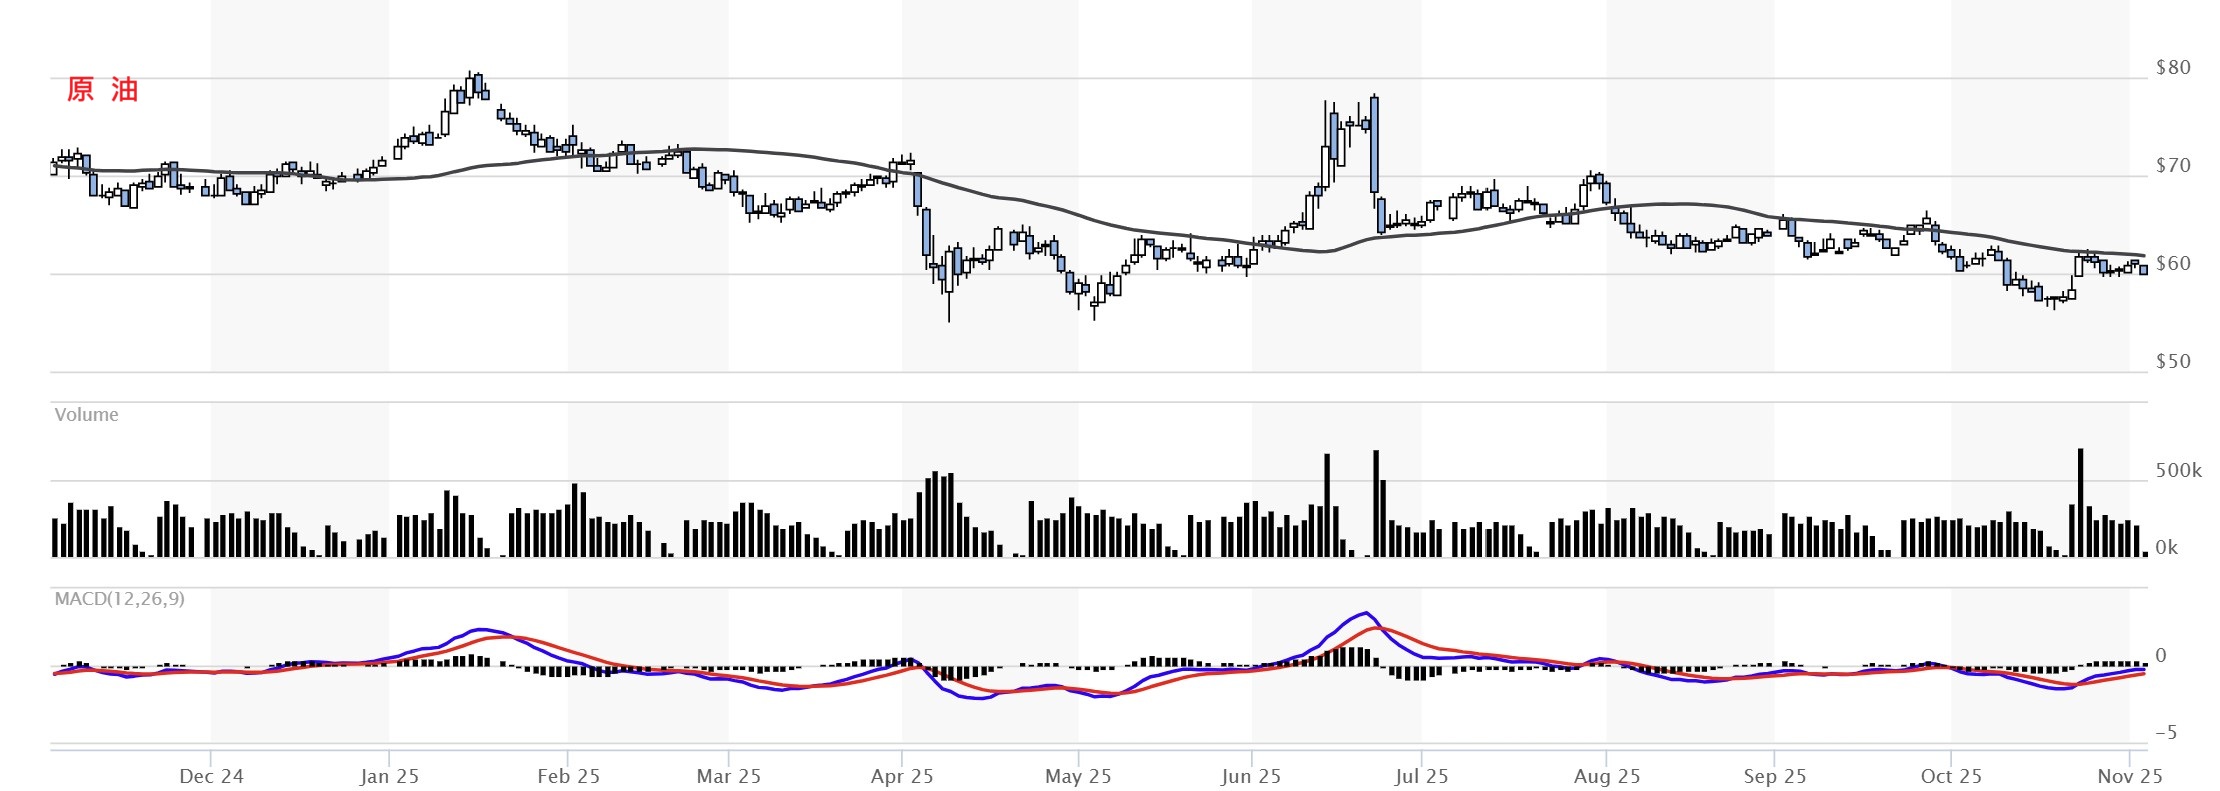This screenshot has height=791, width=2220.
Task: Click the Nov 25 axis label
Action: (x=2129, y=776)
